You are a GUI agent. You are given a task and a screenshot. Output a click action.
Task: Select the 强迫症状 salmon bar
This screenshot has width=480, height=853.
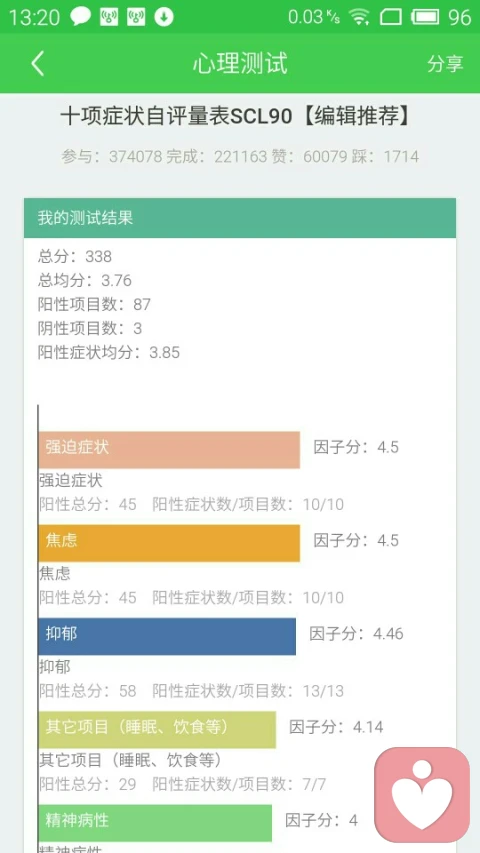169,450
